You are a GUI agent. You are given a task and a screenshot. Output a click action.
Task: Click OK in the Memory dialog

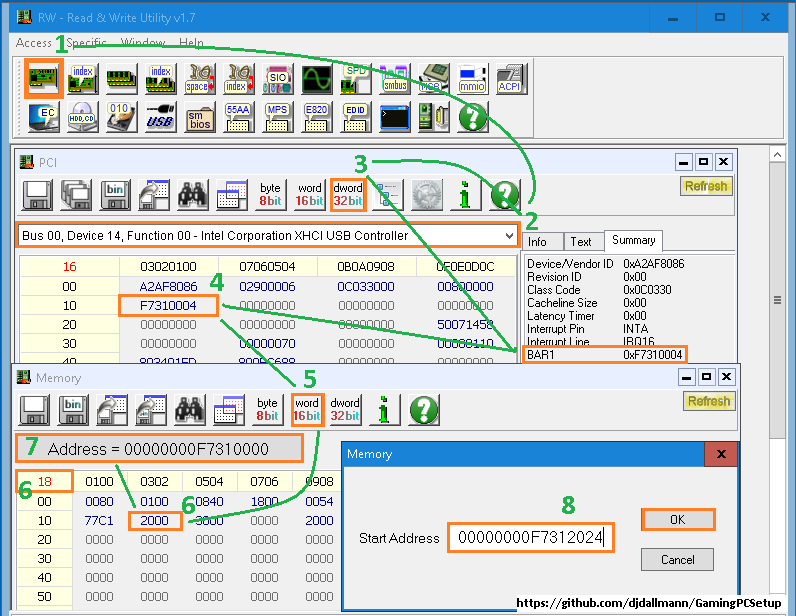[x=677, y=520]
